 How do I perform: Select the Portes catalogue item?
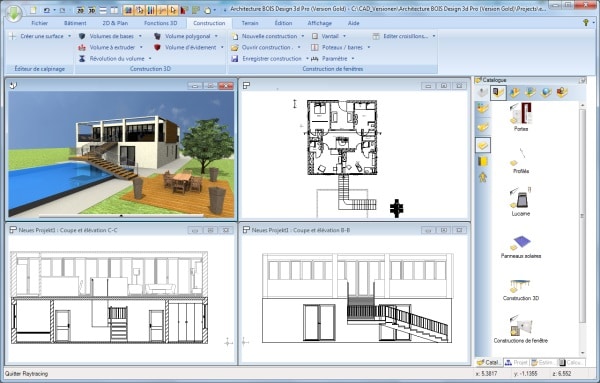(521, 117)
